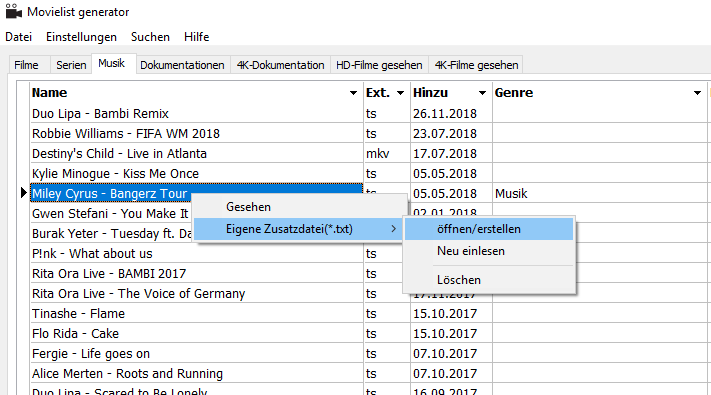Click the Musik genre cell
Image resolution: width=711 pixels, height=395 pixels.
(x=599, y=194)
